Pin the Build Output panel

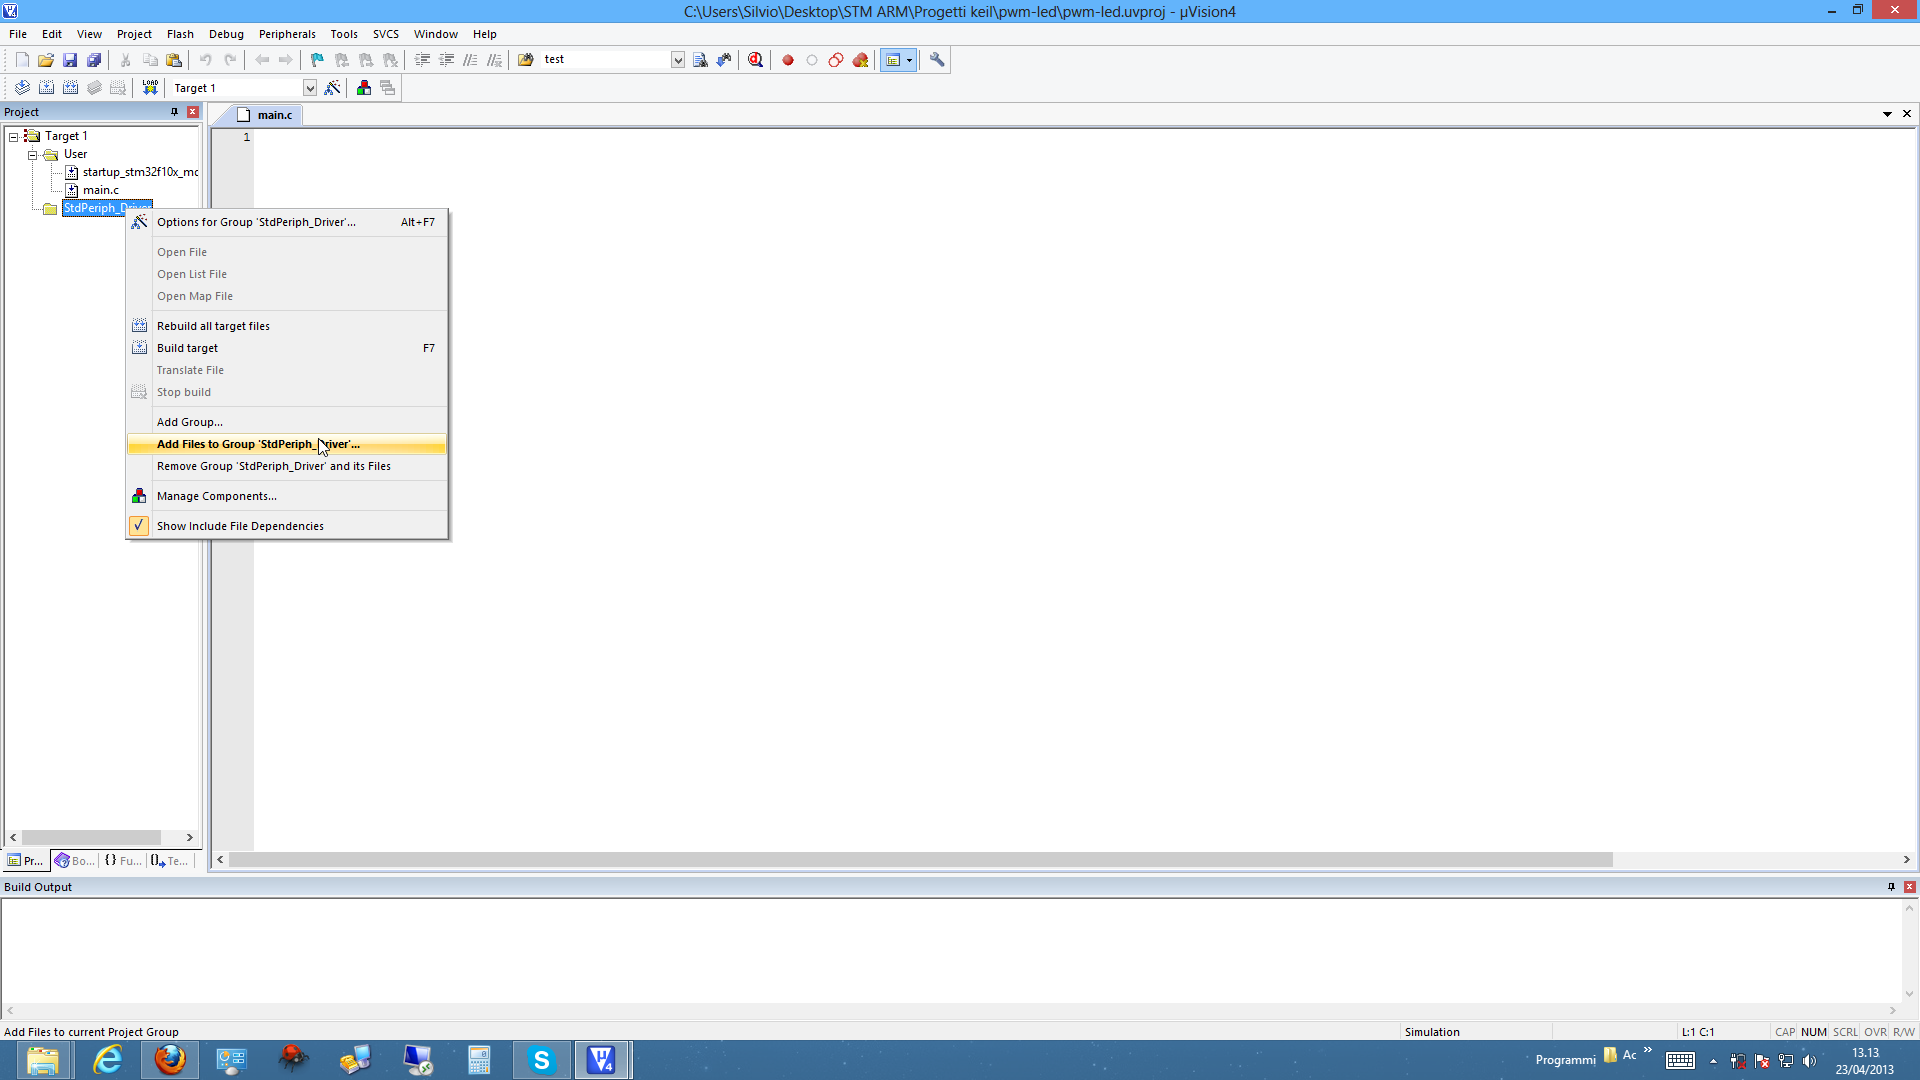click(1891, 887)
